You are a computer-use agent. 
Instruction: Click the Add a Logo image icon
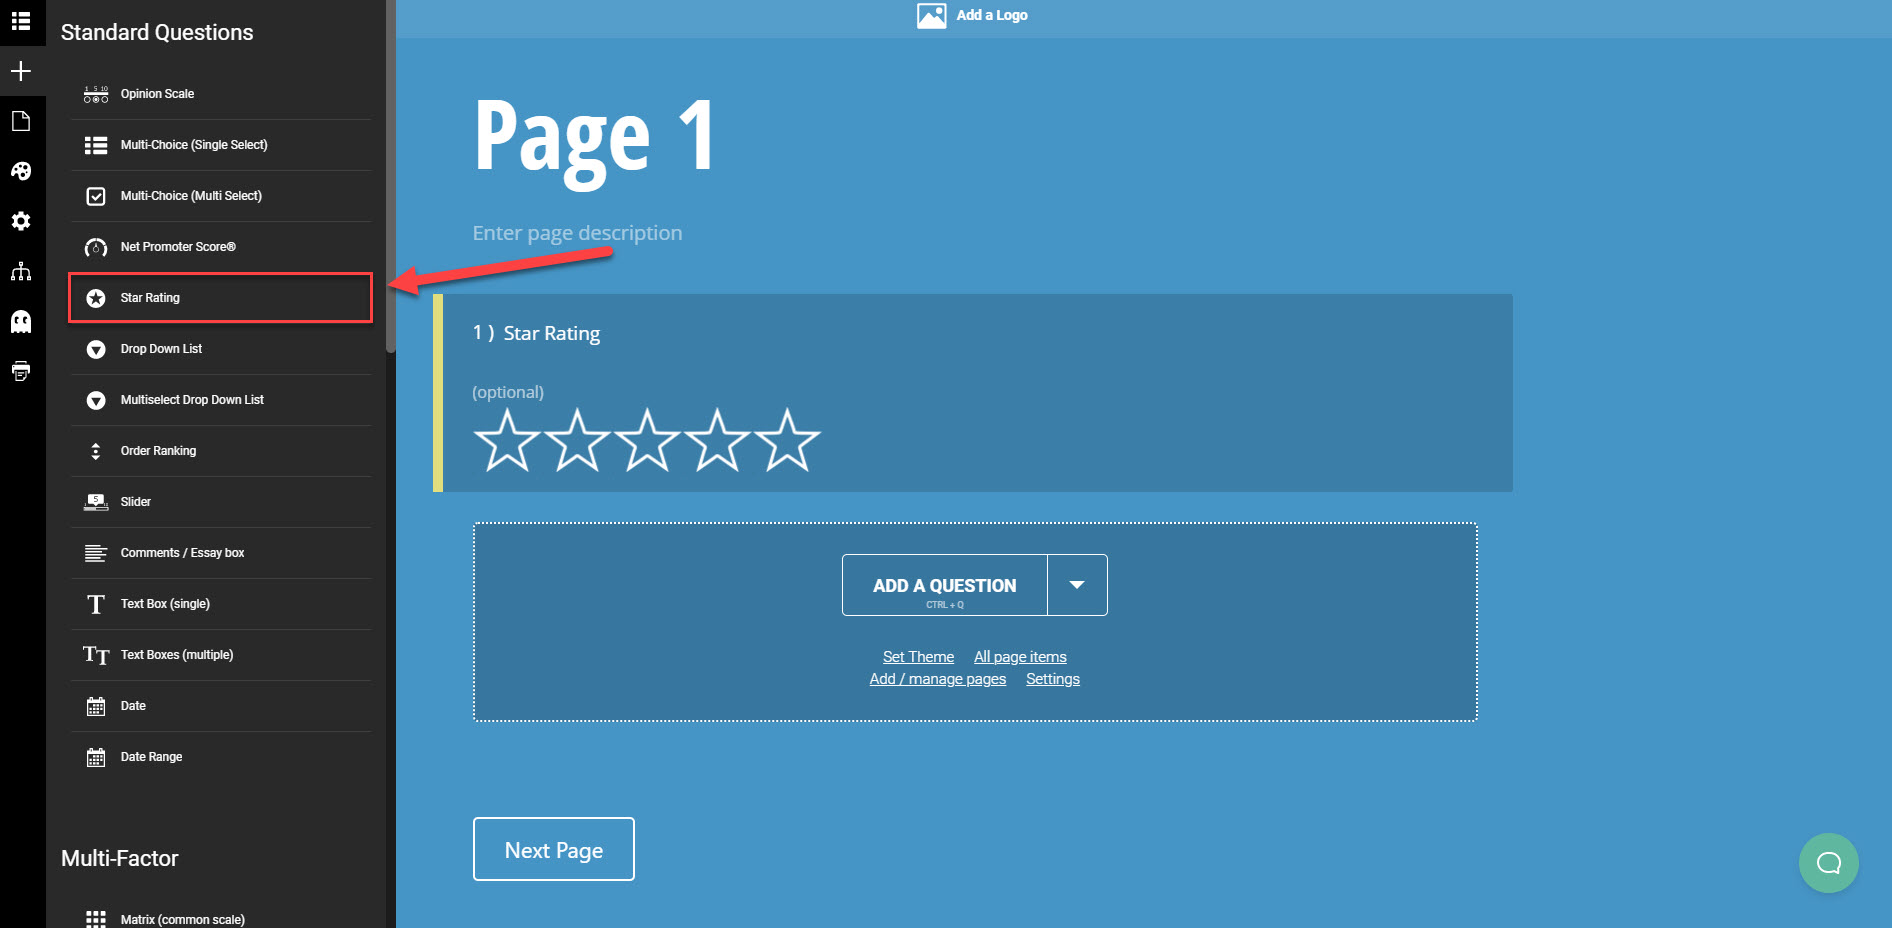tap(932, 15)
